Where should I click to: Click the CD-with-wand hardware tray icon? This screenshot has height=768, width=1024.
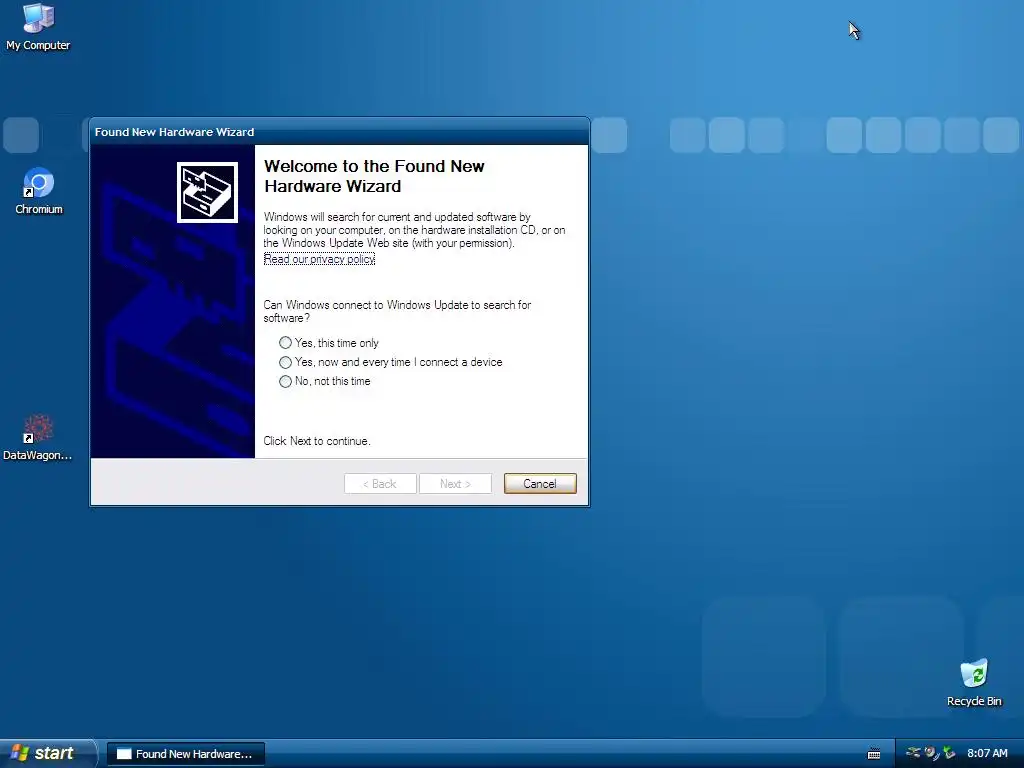(931, 753)
